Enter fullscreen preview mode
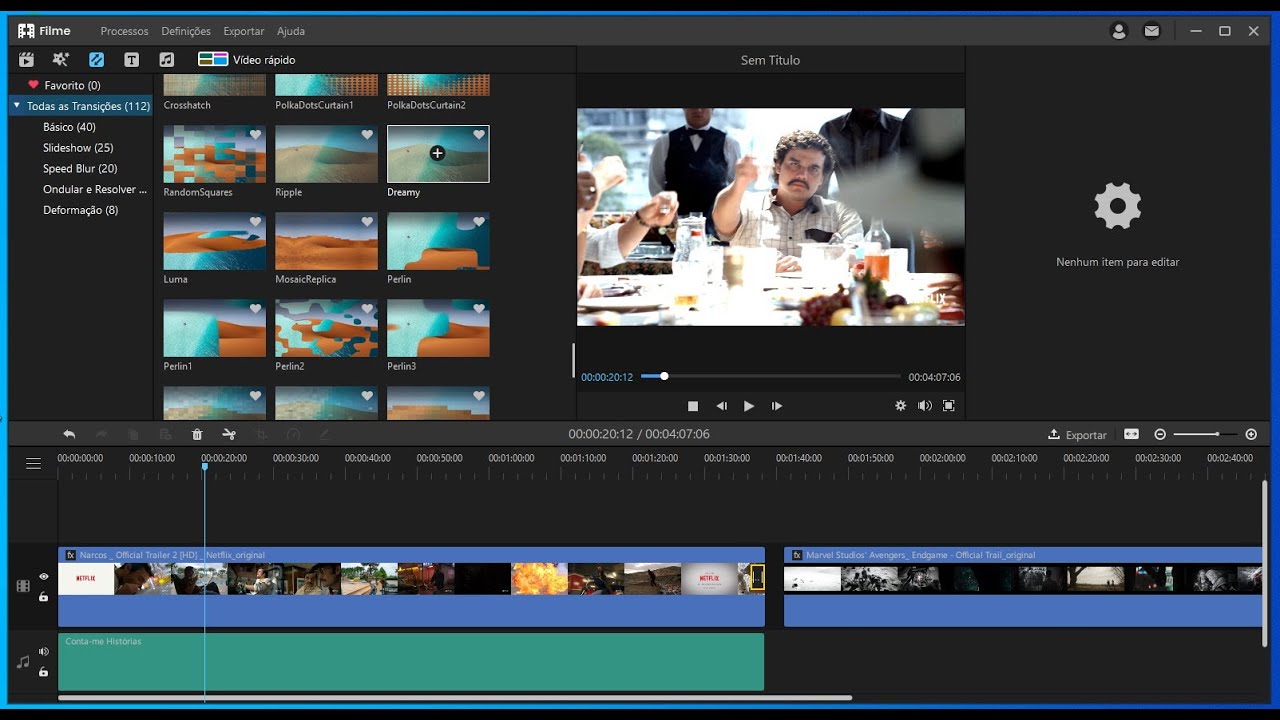The width and height of the screenshot is (1280, 720). click(949, 406)
